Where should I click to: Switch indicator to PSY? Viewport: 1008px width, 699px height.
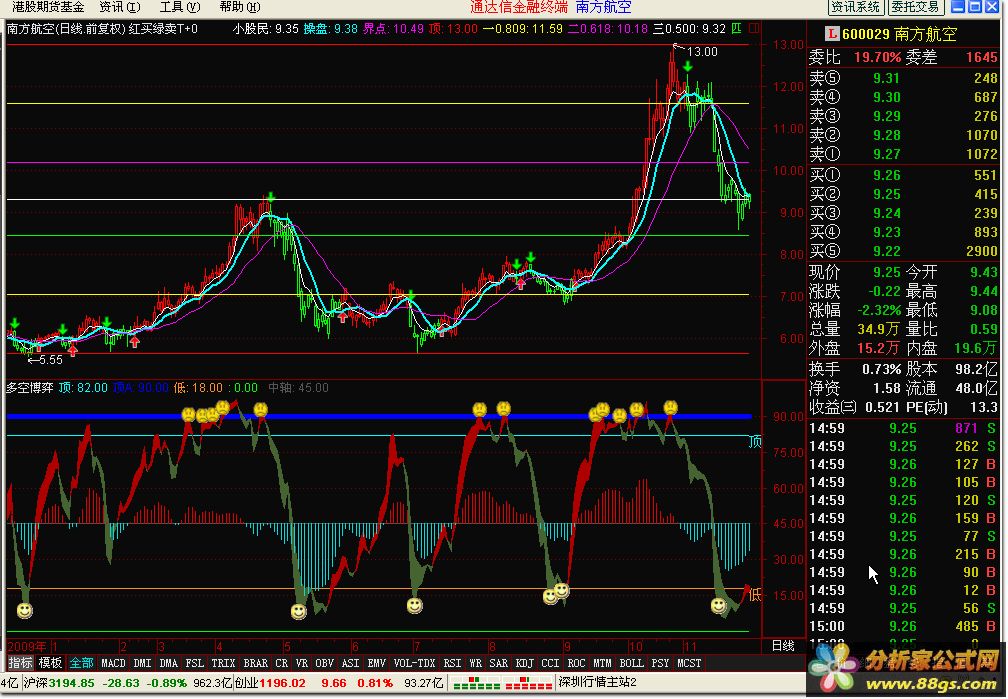[x=660, y=663]
